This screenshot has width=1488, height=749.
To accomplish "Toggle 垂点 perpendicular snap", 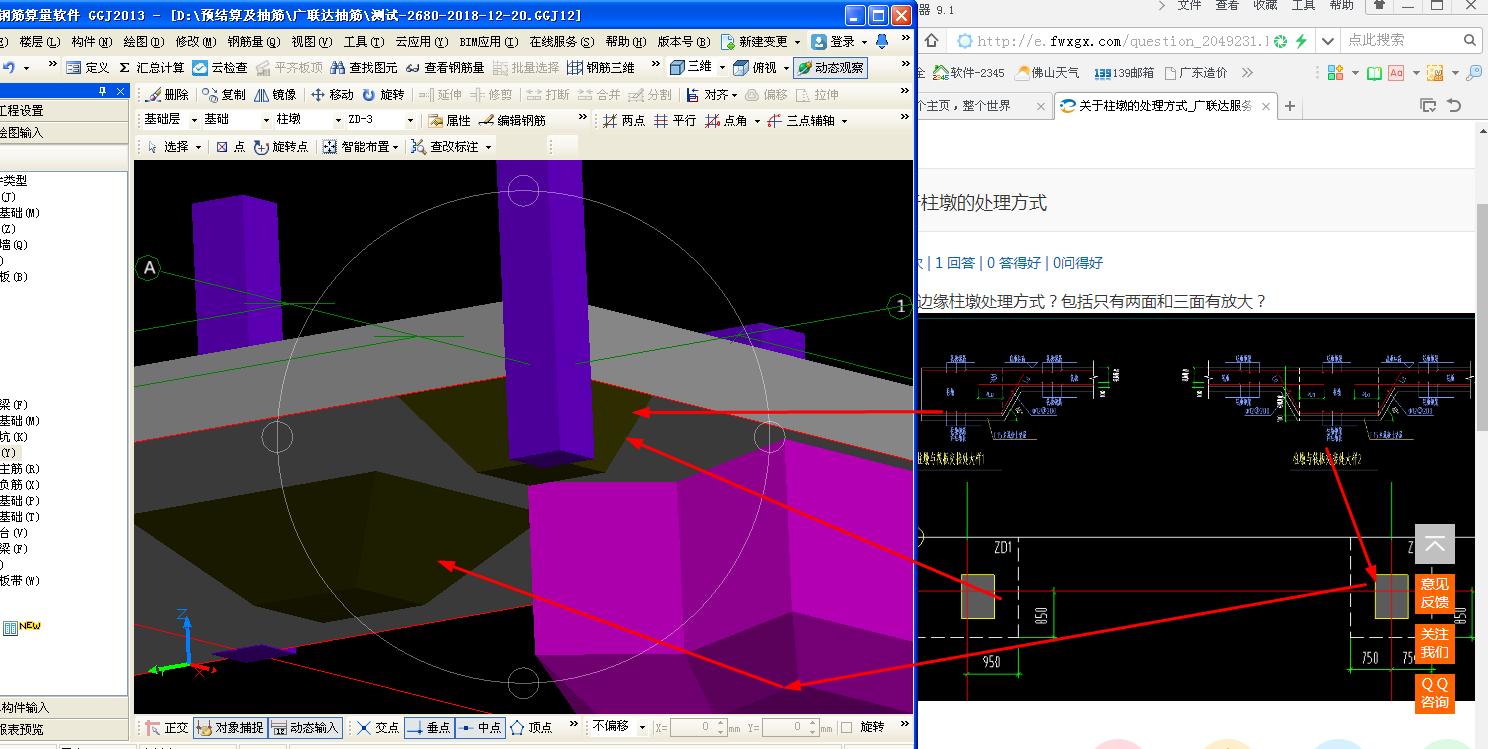I will (x=429, y=727).
